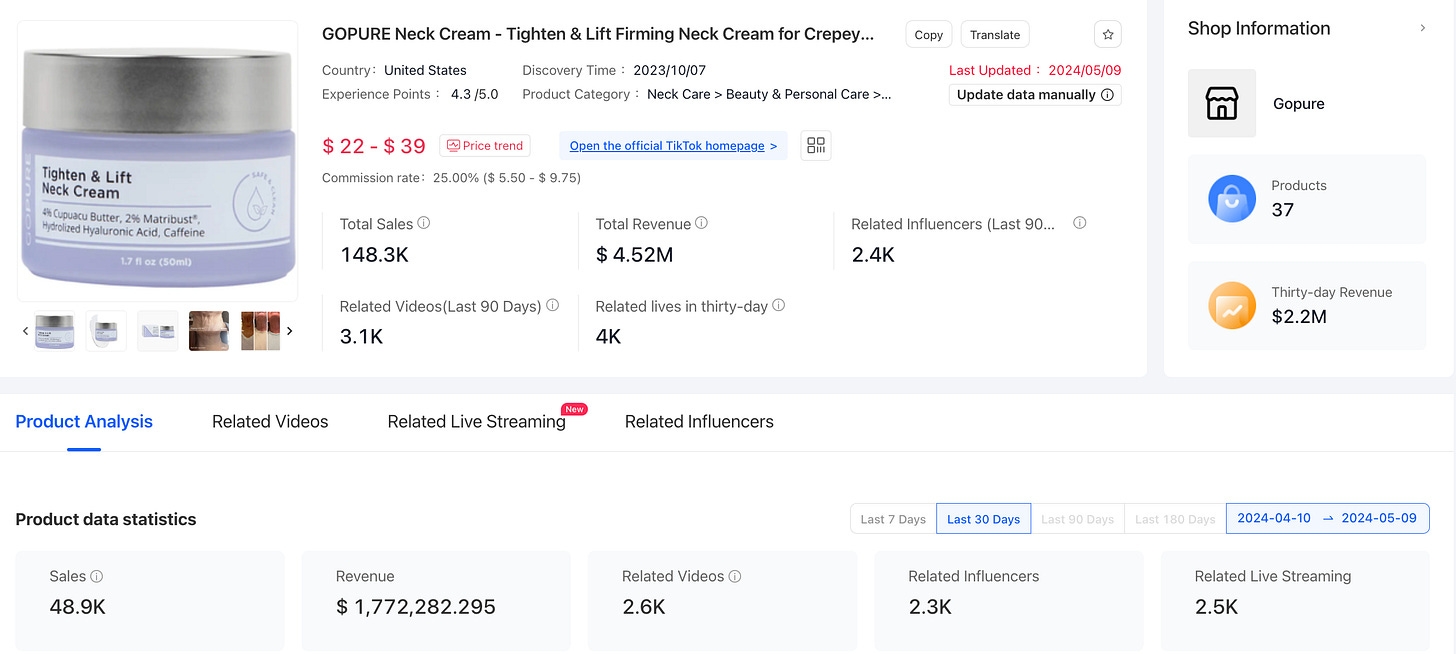Click the Related Videos value 2.6K
The image size is (1456, 654).
tap(644, 607)
